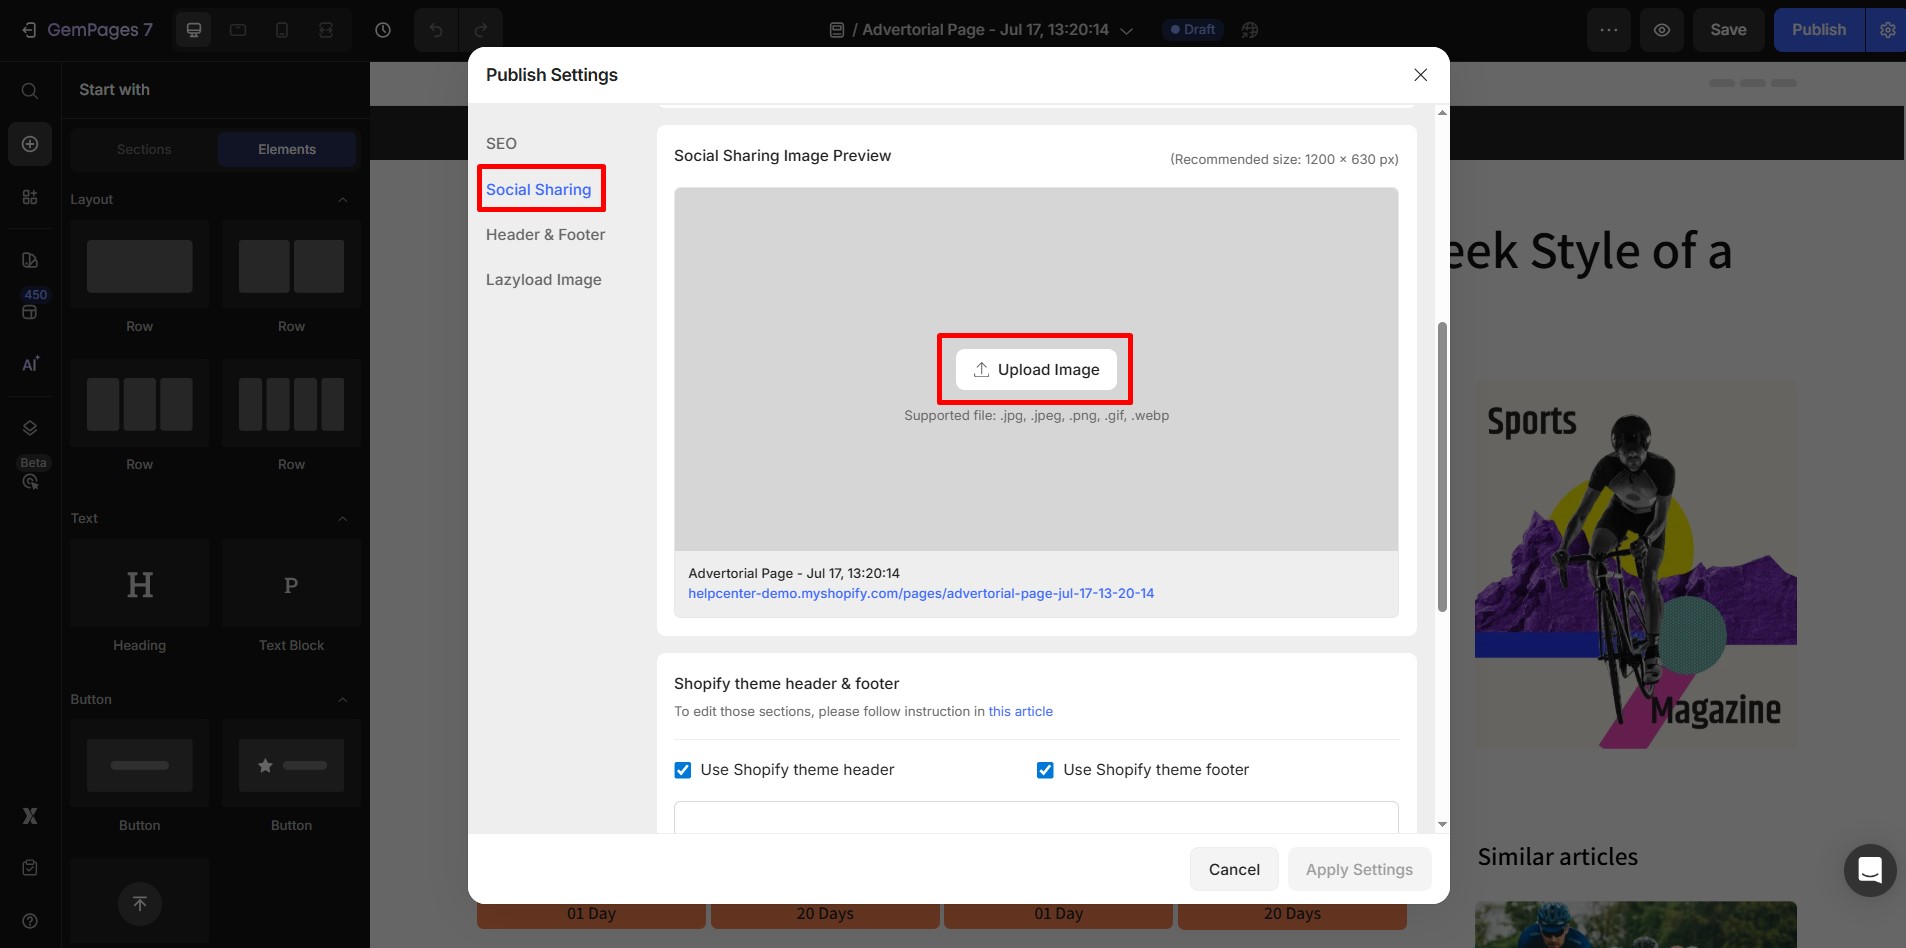Click the Upload Image button

pyautogui.click(x=1035, y=369)
